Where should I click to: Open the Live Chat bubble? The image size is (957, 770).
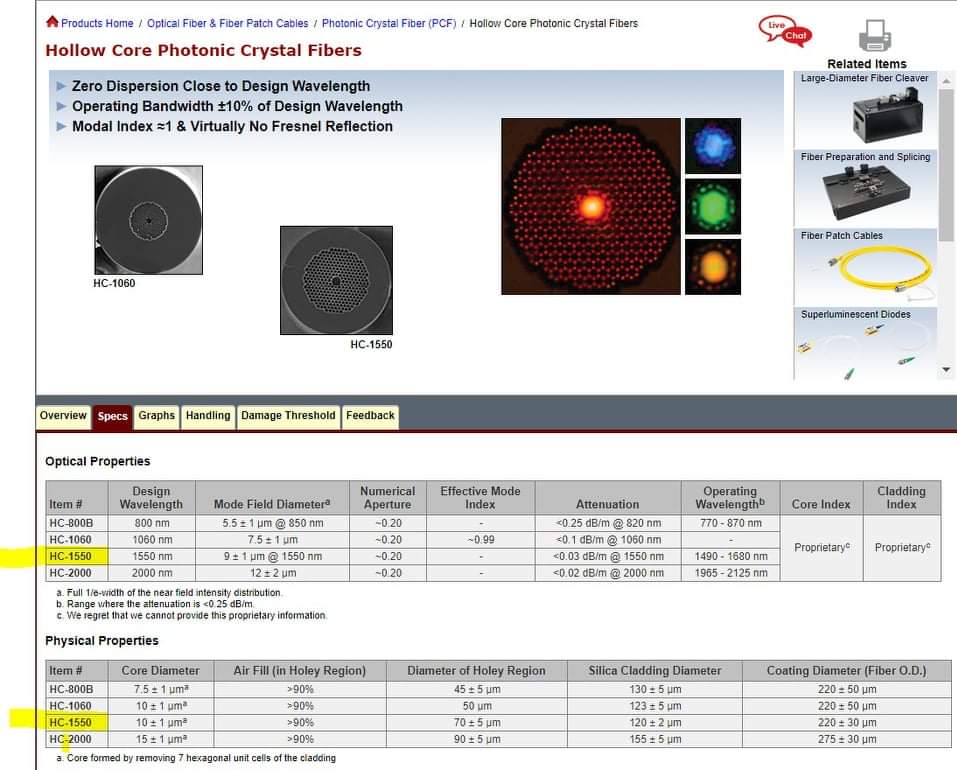pos(785,31)
